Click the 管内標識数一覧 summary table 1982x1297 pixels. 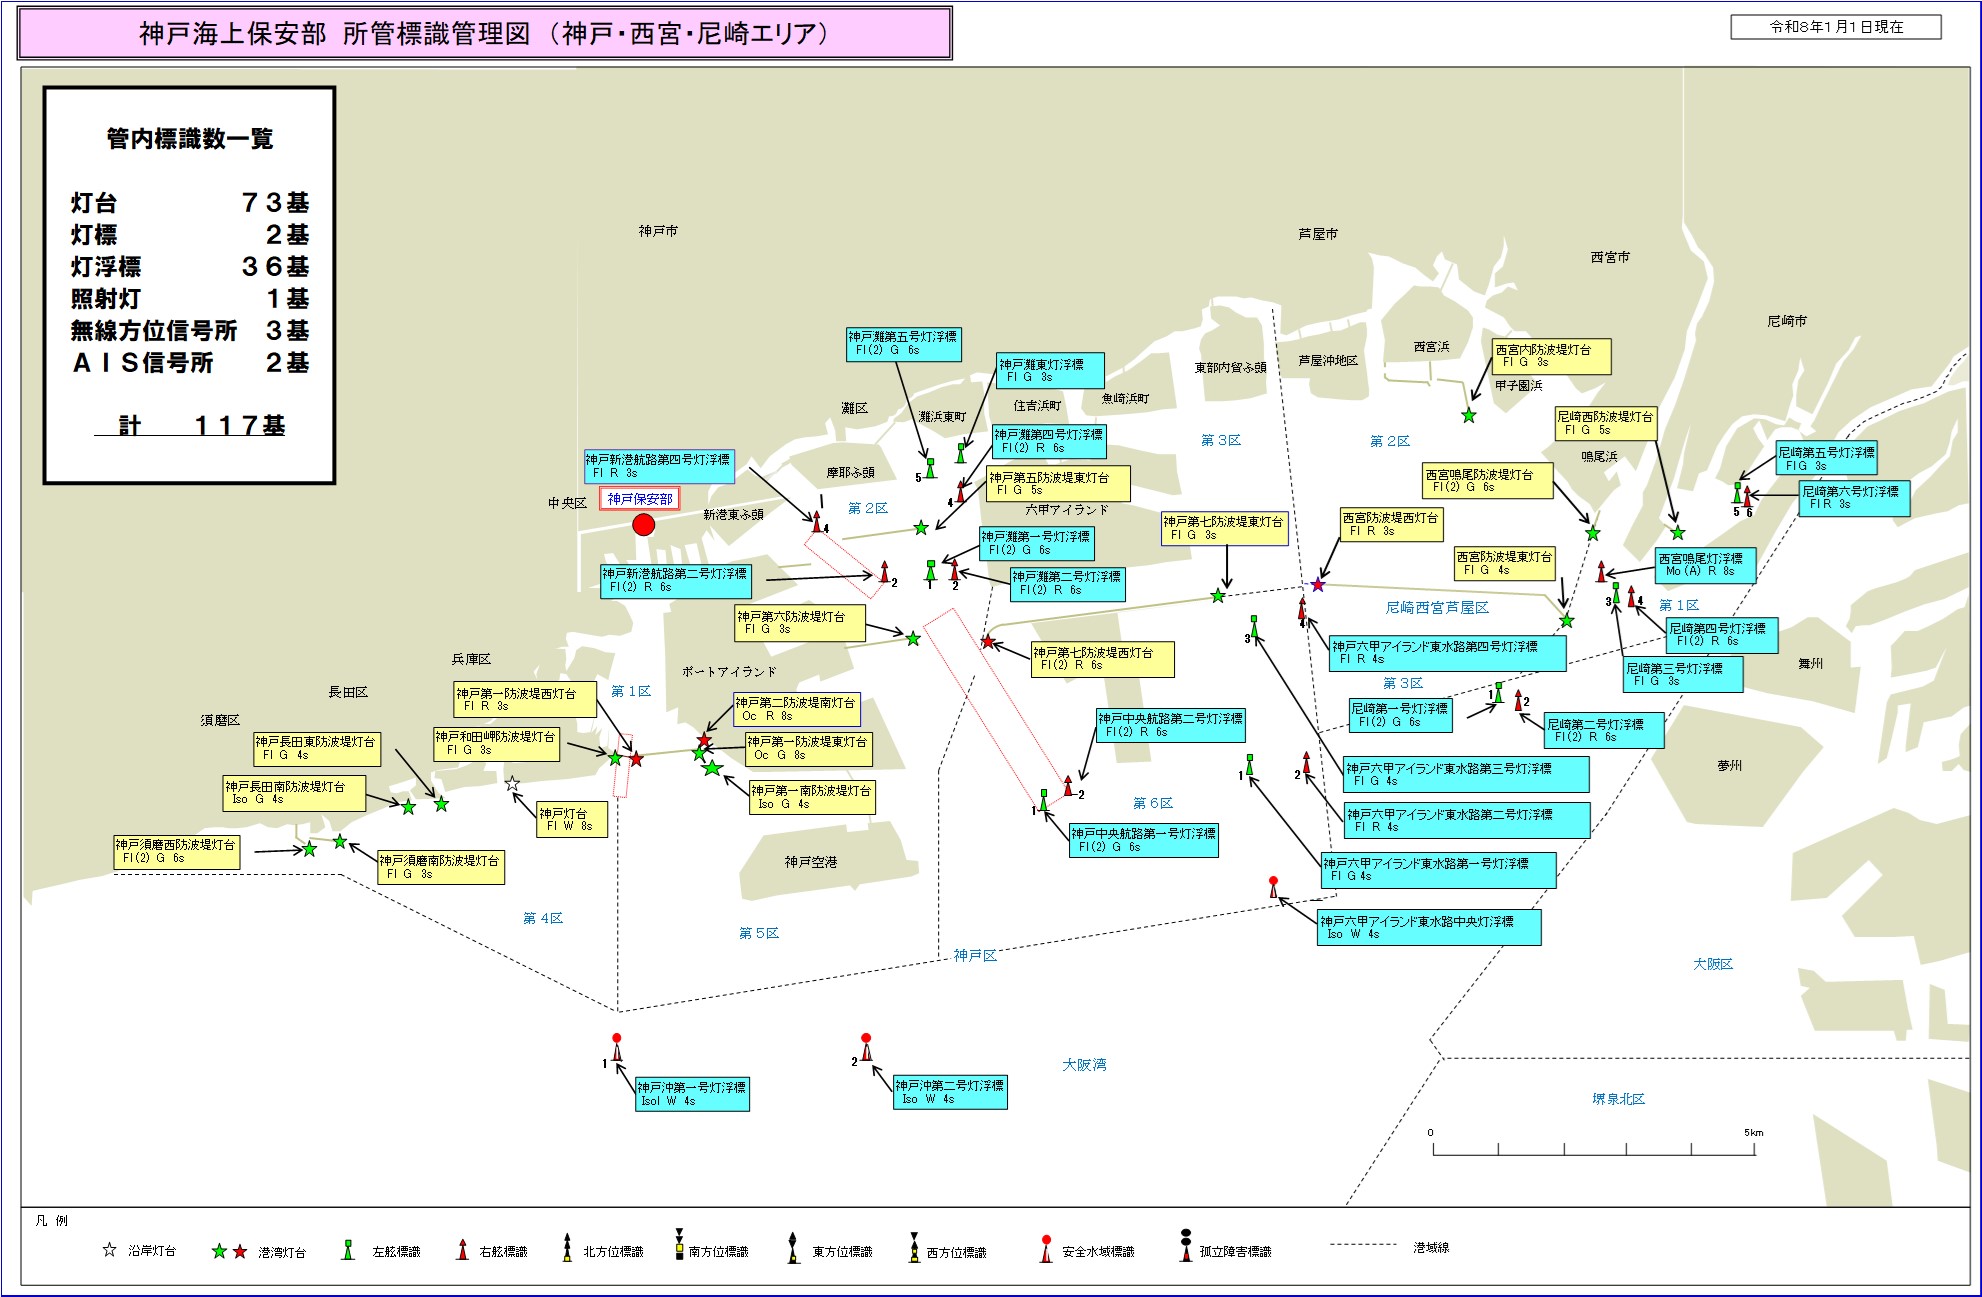(189, 285)
